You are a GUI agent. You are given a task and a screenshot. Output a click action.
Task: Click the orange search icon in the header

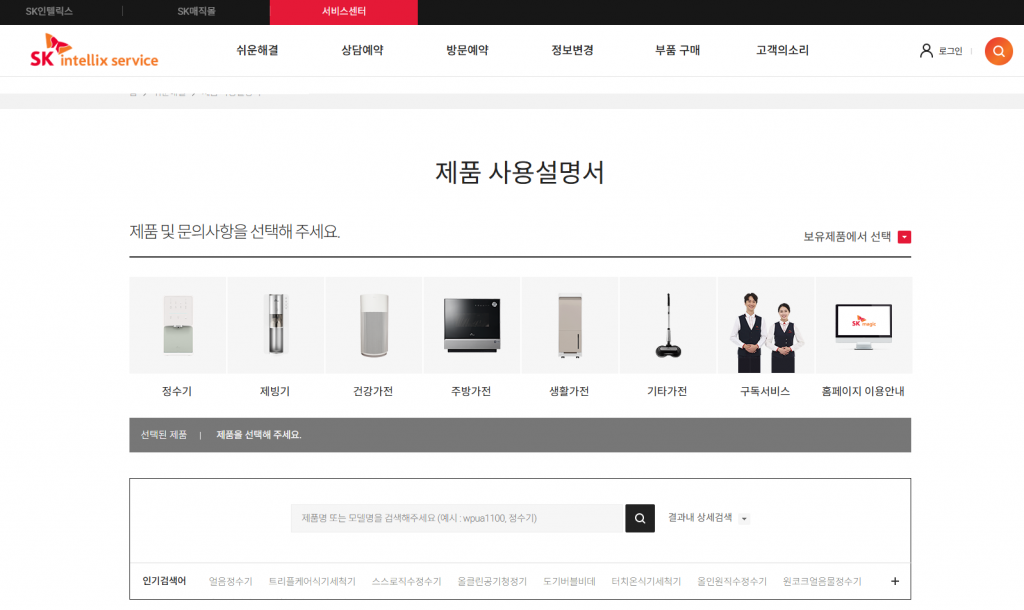[x=998, y=51]
